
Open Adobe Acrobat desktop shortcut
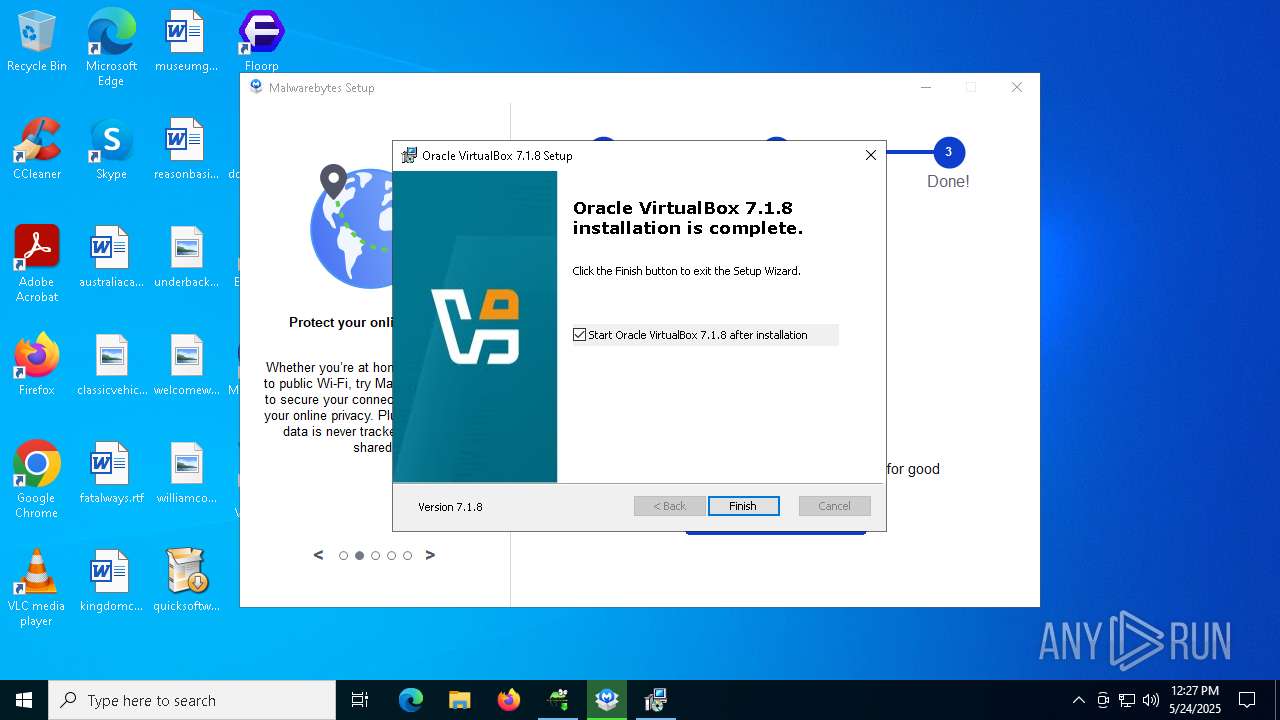tap(37, 263)
